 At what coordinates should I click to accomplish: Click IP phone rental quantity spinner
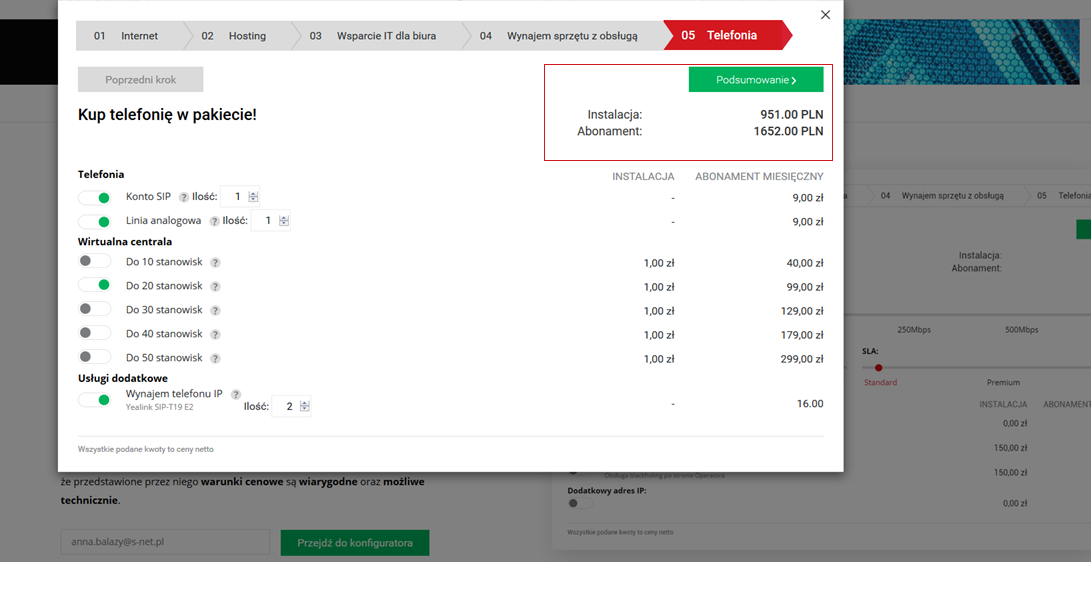point(305,406)
